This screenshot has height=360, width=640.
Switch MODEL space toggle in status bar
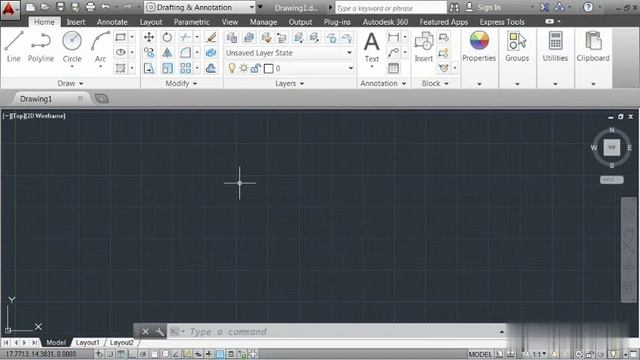(480, 354)
